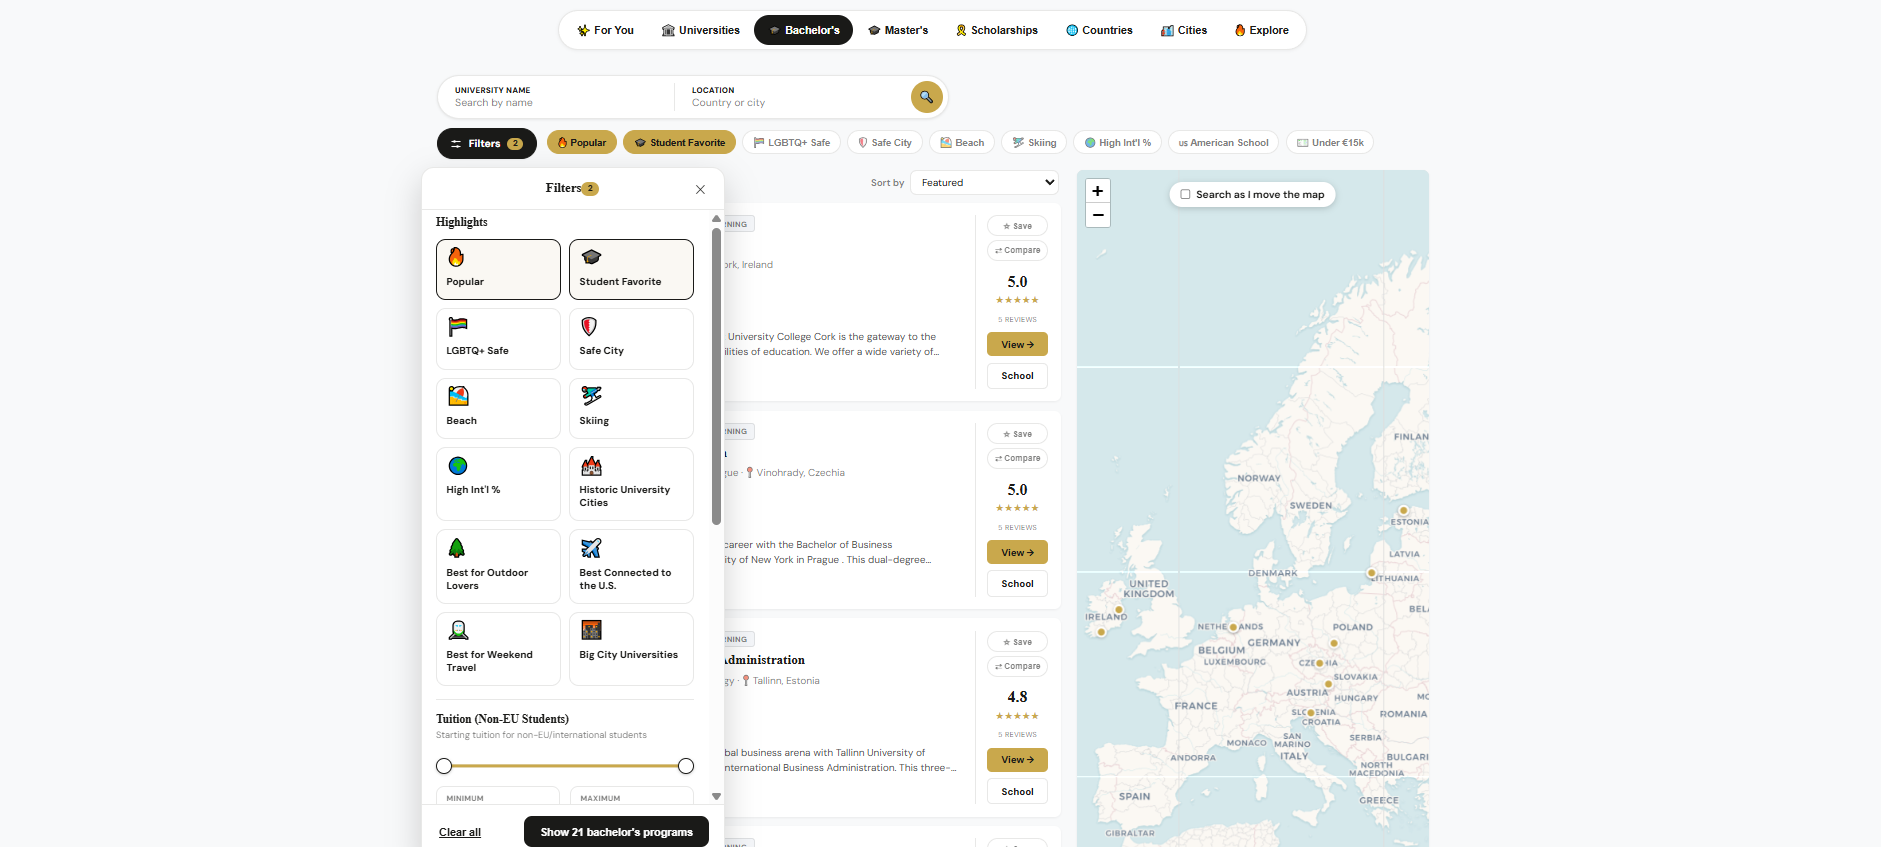Go to the For You tab
Viewport: 1881px width, 847px height.
(605, 30)
